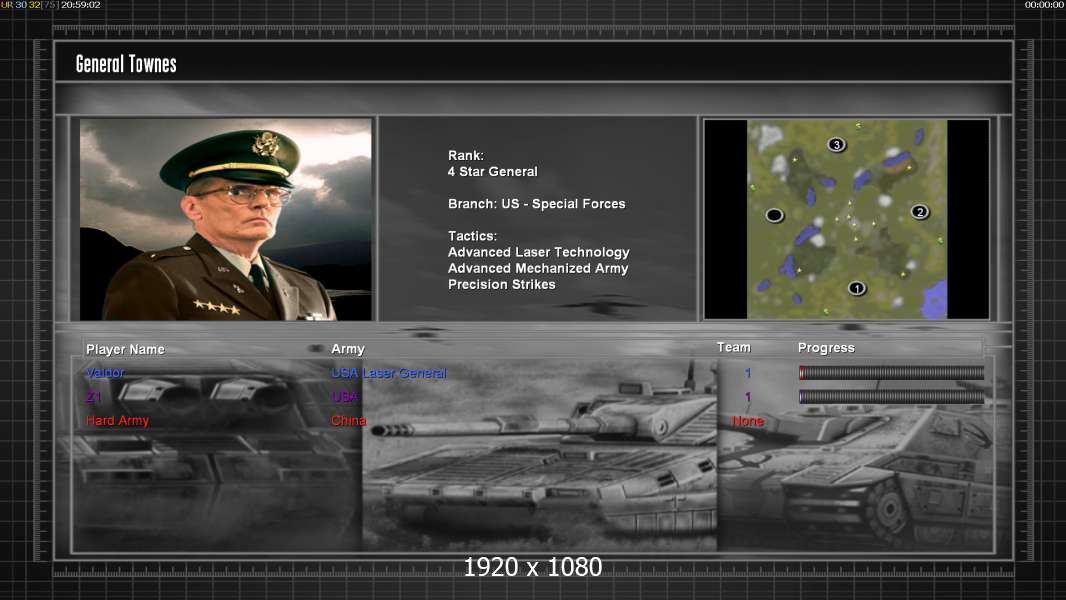Click team number 1 in Z1's row
1066x600 pixels.
pos(748,397)
